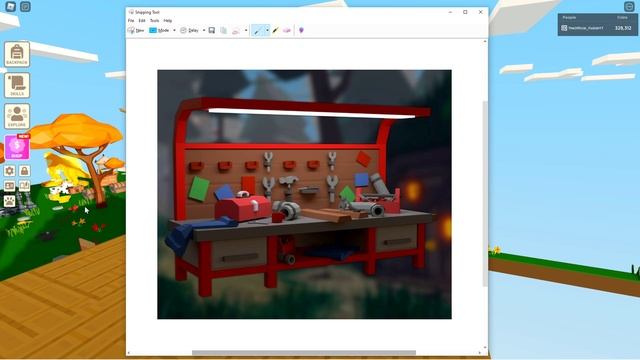Select the Eraser tool

coord(287,30)
